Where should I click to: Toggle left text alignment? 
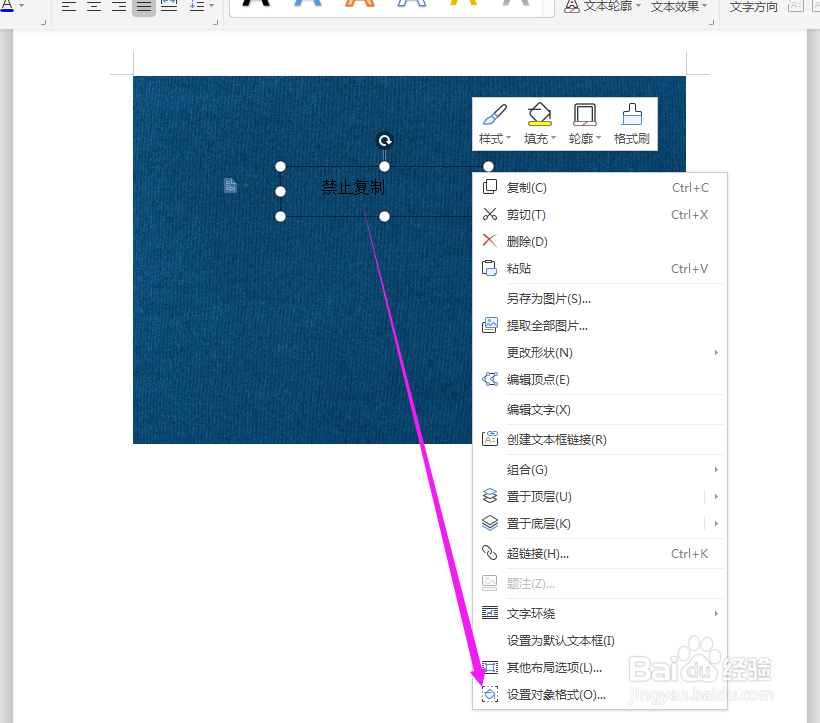(x=68, y=5)
